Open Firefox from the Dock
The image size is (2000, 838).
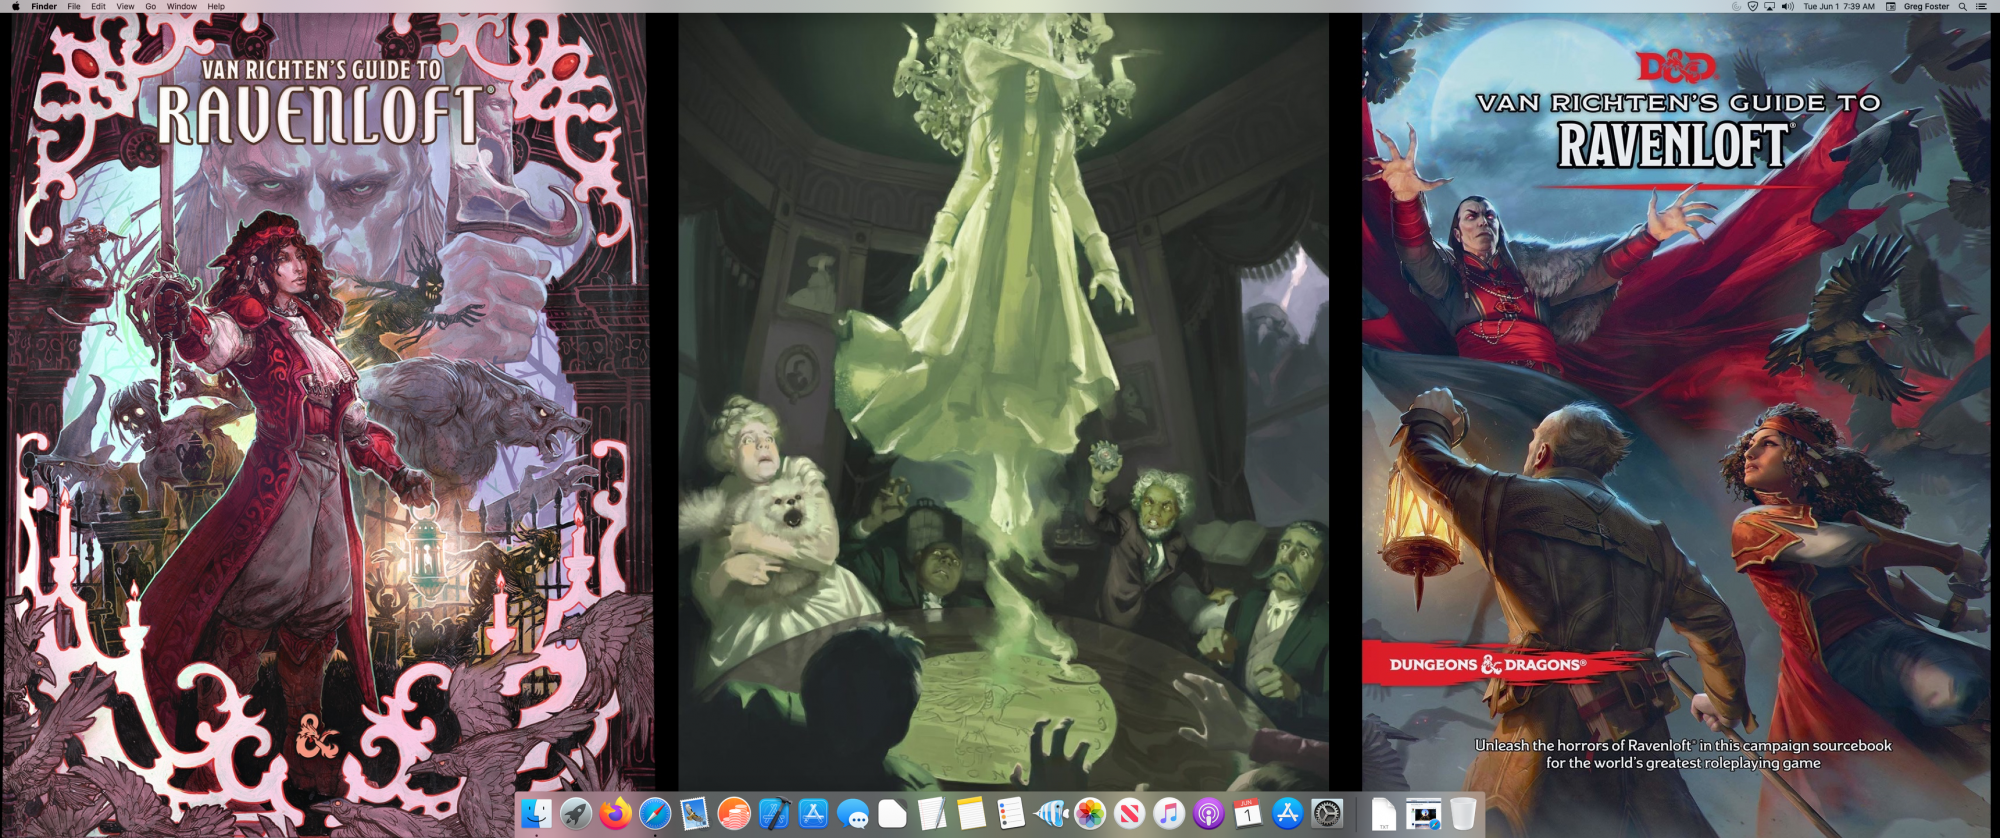[x=615, y=814]
